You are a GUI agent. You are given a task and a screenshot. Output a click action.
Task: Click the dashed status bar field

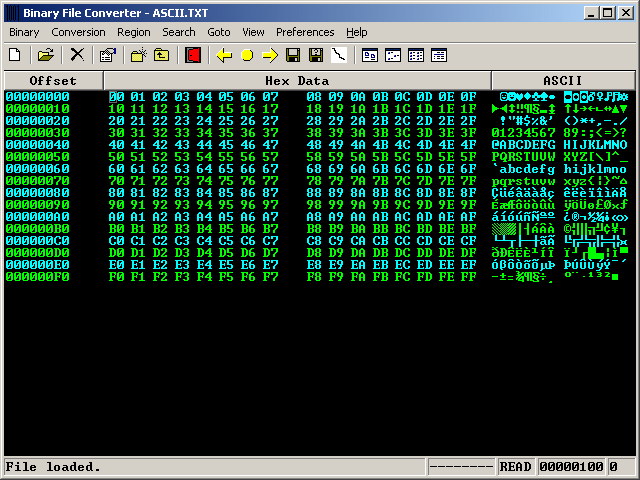(461, 467)
